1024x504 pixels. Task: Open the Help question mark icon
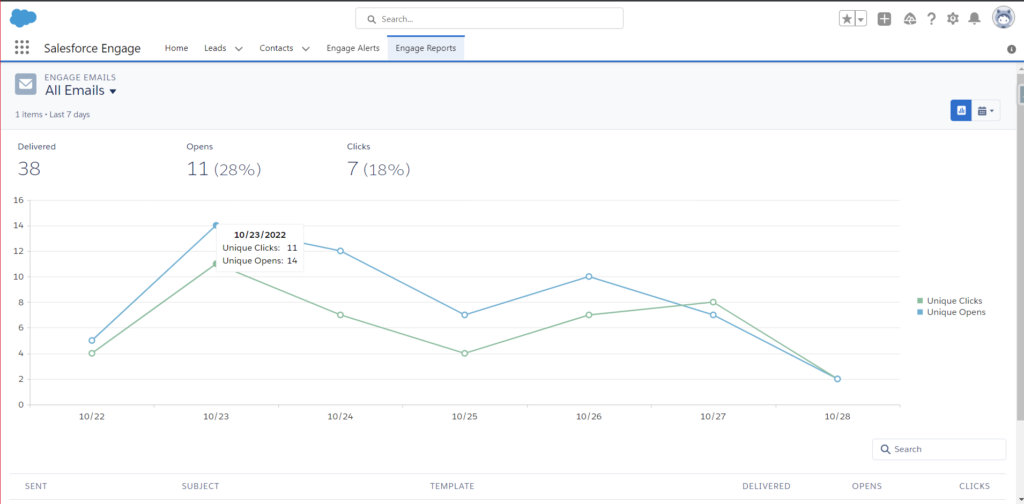pyautogui.click(x=931, y=19)
